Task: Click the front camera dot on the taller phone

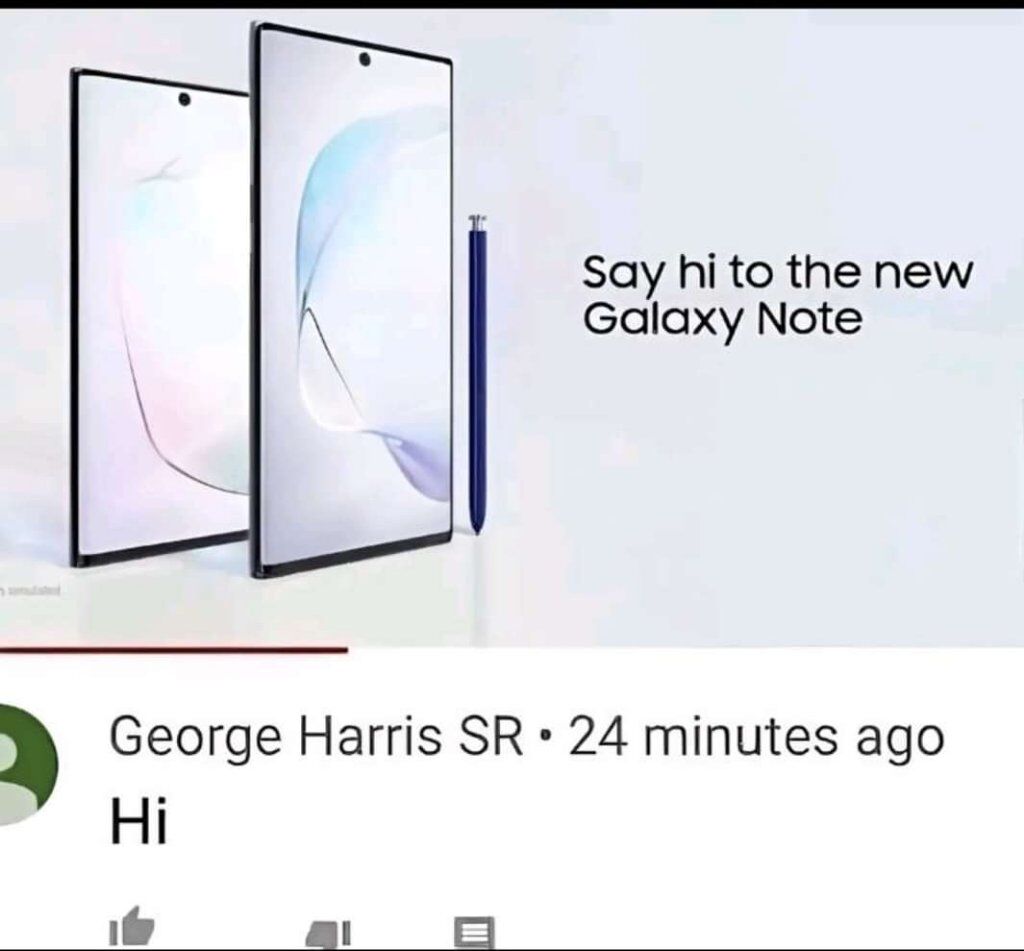Action: pos(364,61)
